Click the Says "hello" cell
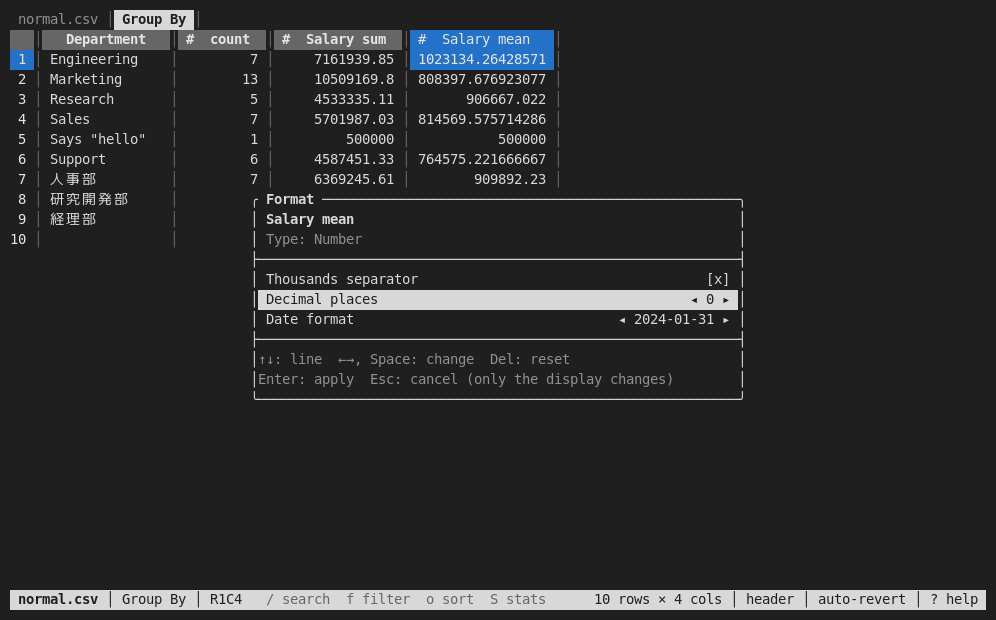This screenshot has width=996, height=620. (x=98, y=139)
